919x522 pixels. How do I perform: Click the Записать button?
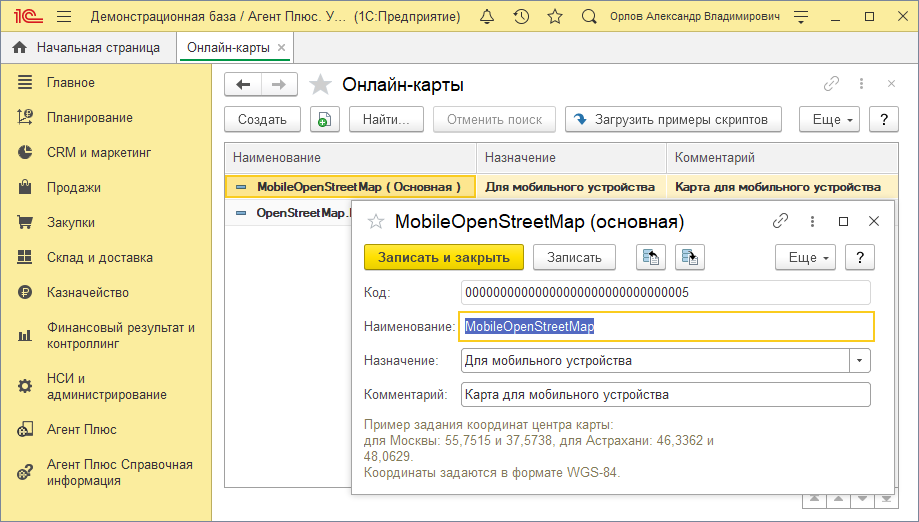coord(574,257)
